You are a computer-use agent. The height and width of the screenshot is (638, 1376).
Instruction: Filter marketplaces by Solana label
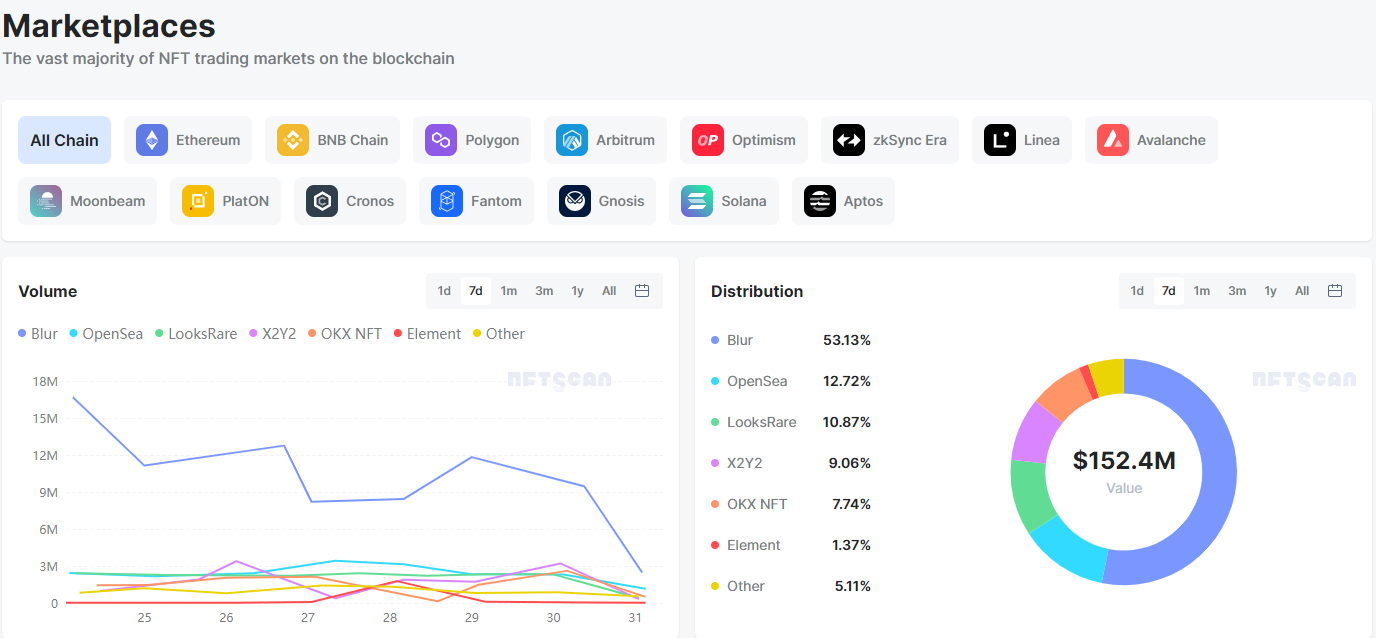[744, 201]
